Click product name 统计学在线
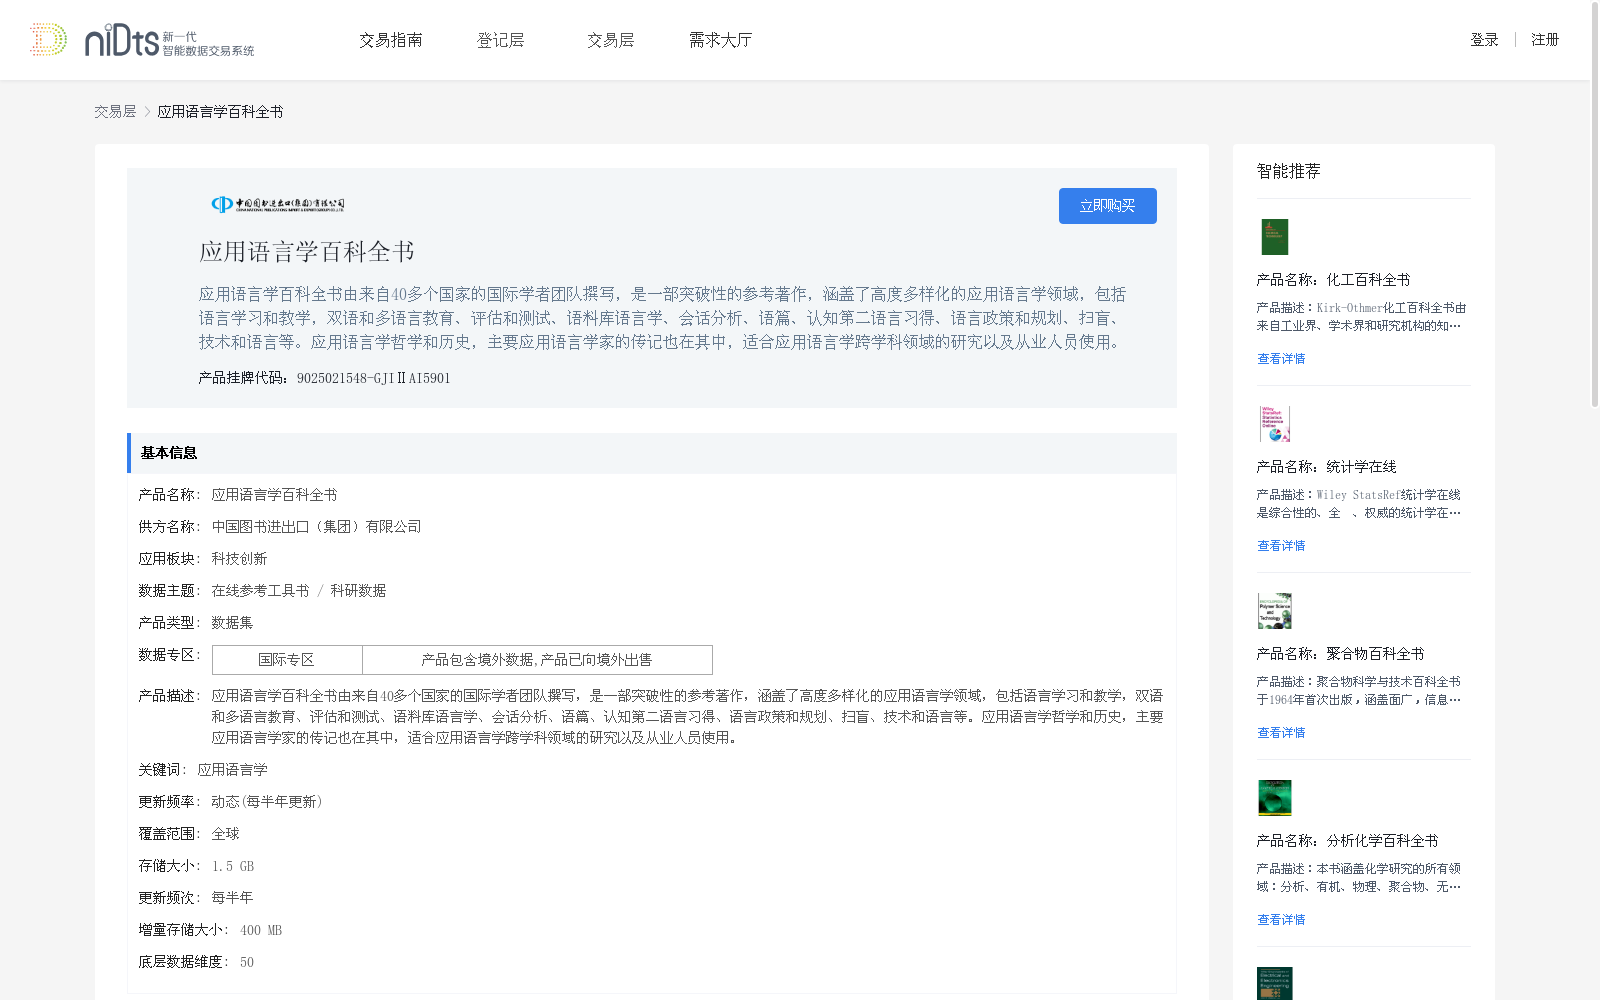 [1361, 467]
